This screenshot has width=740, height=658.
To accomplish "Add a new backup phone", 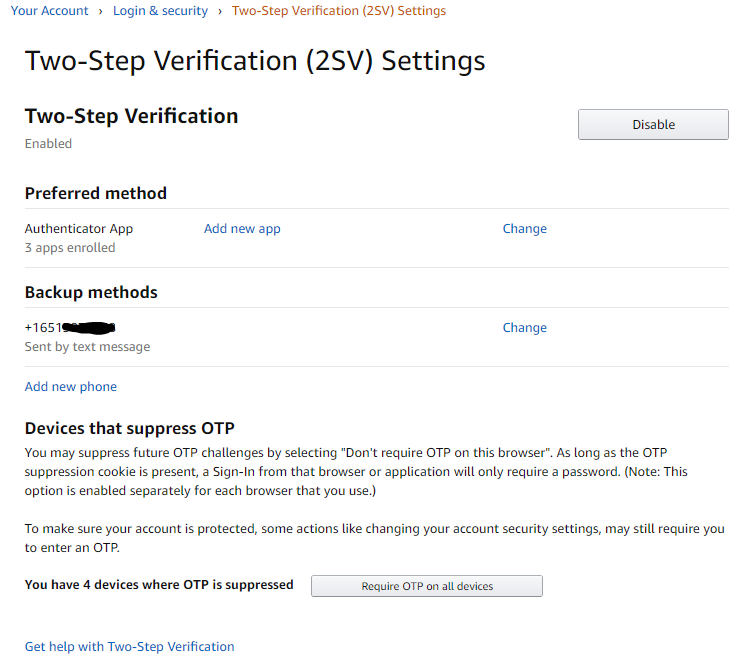I will (71, 387).
